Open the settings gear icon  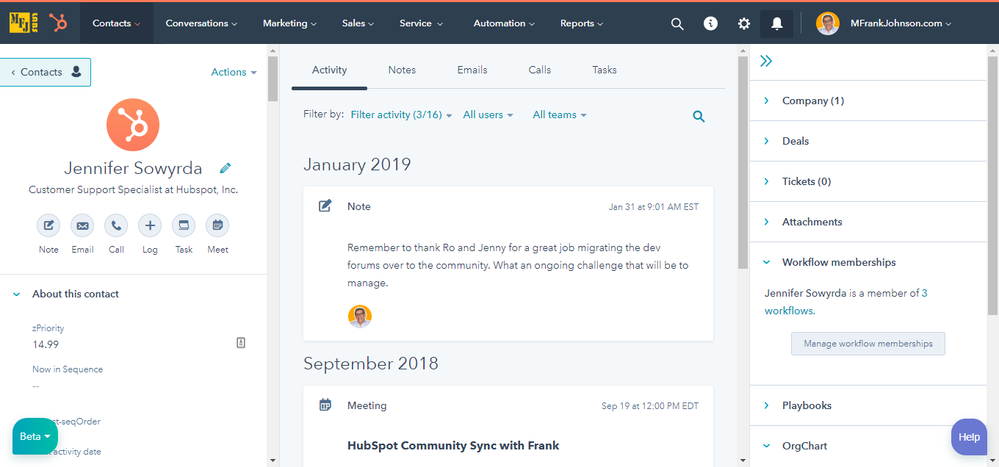pos(744,24)
